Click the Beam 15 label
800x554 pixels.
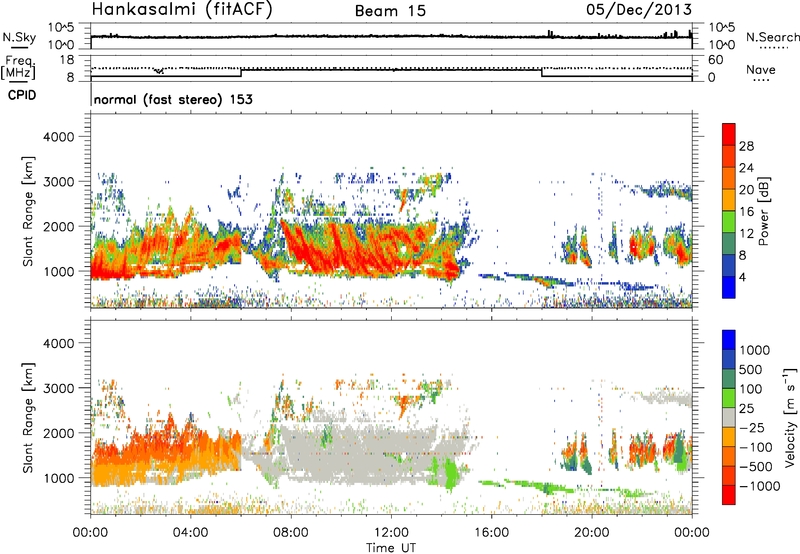[x=390, y=11]
